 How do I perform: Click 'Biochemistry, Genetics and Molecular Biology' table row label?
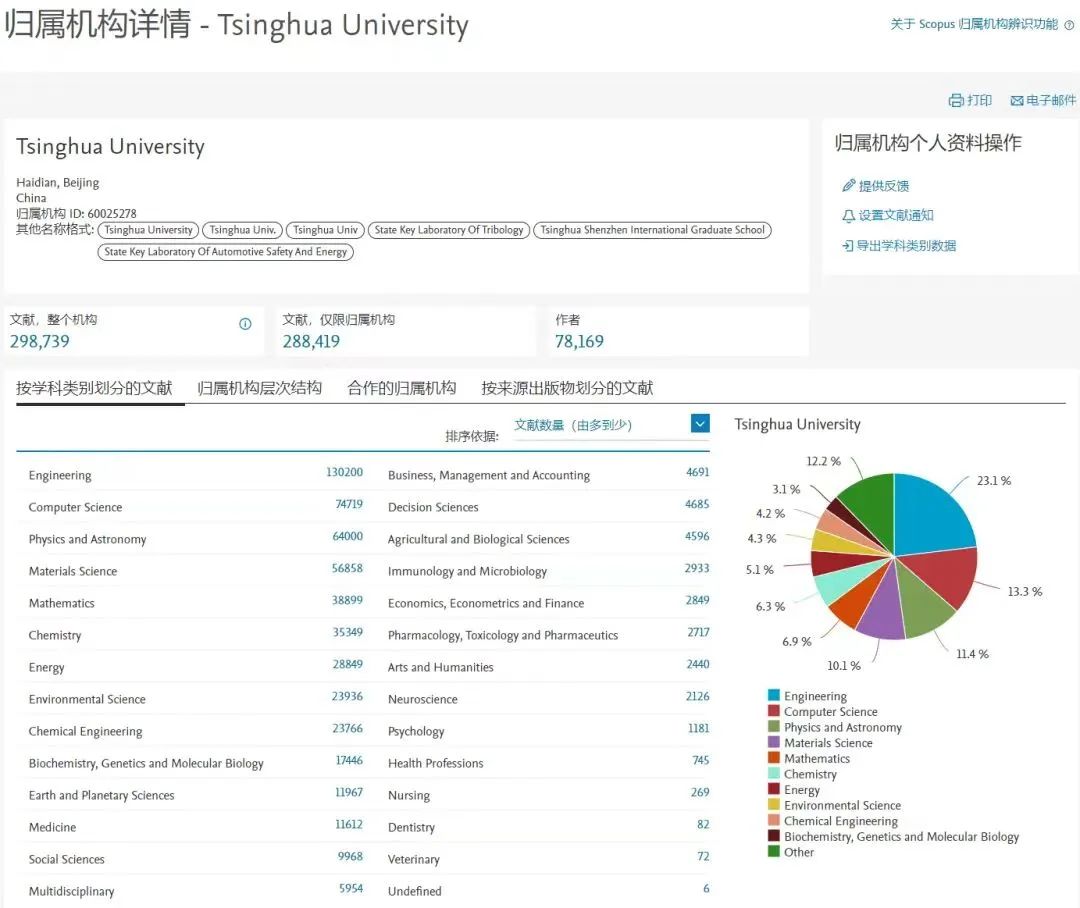point(146,763)
